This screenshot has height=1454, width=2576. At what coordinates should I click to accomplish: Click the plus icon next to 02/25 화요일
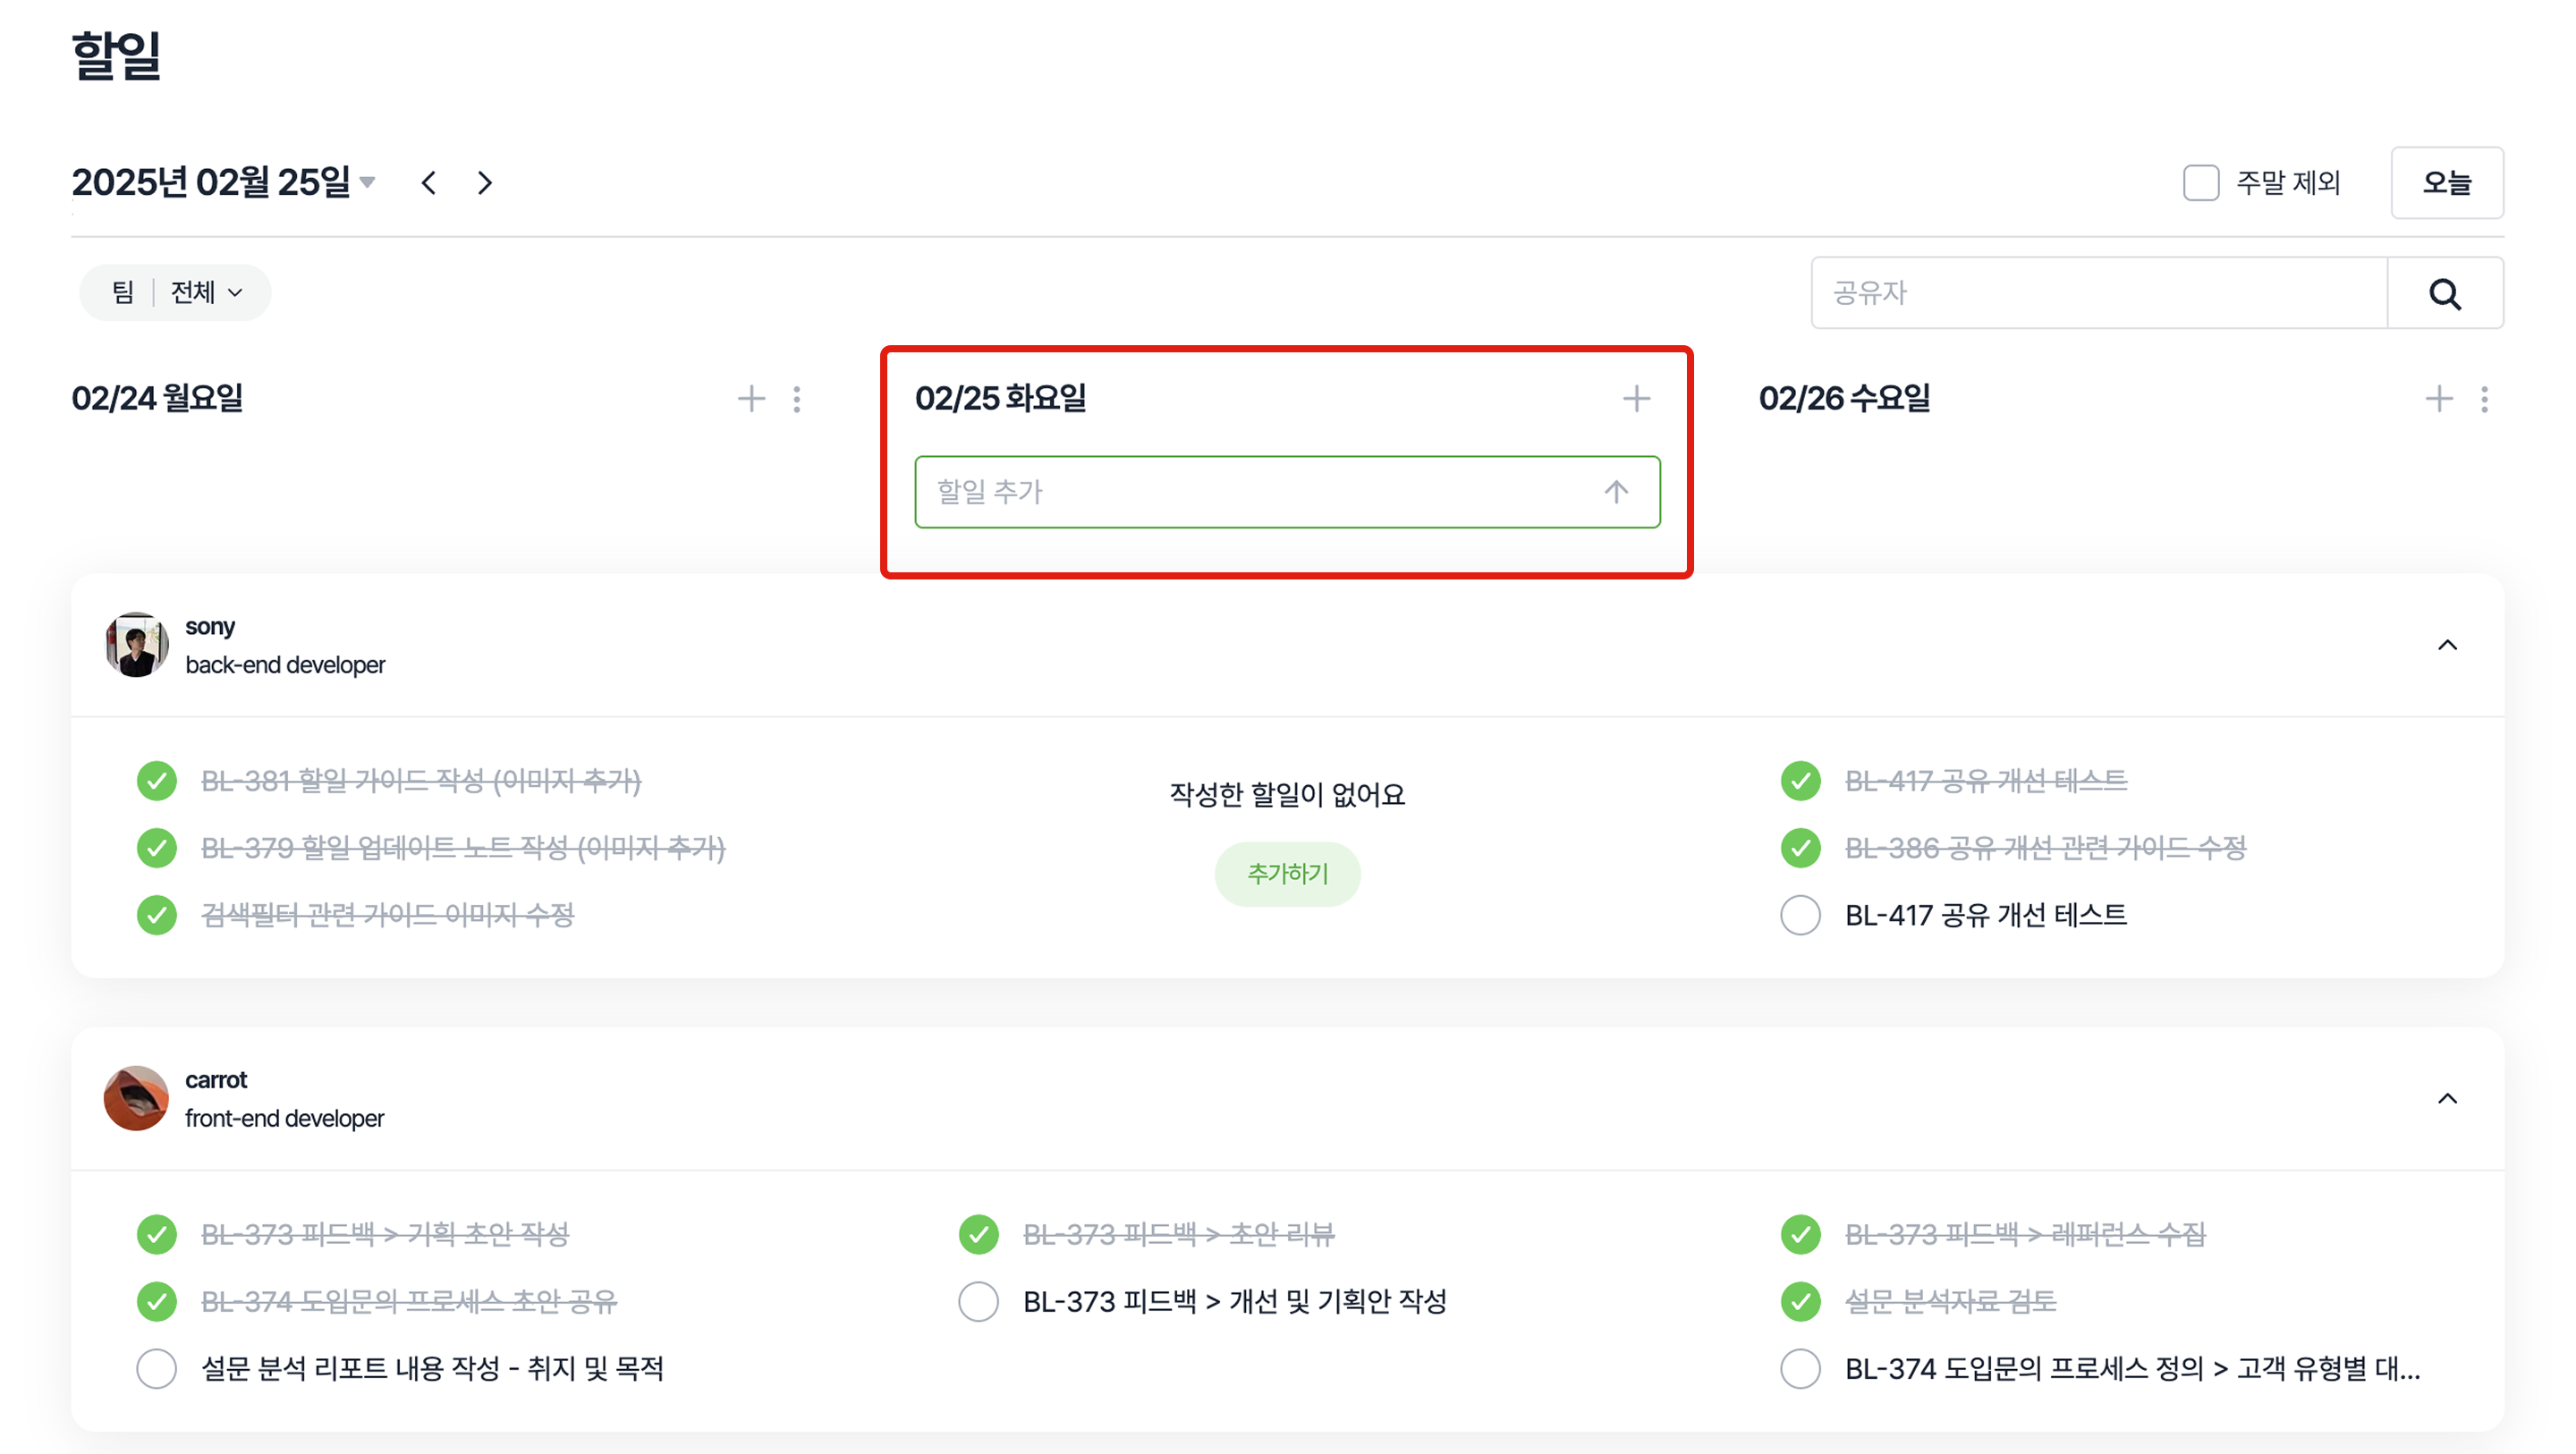1636,399
